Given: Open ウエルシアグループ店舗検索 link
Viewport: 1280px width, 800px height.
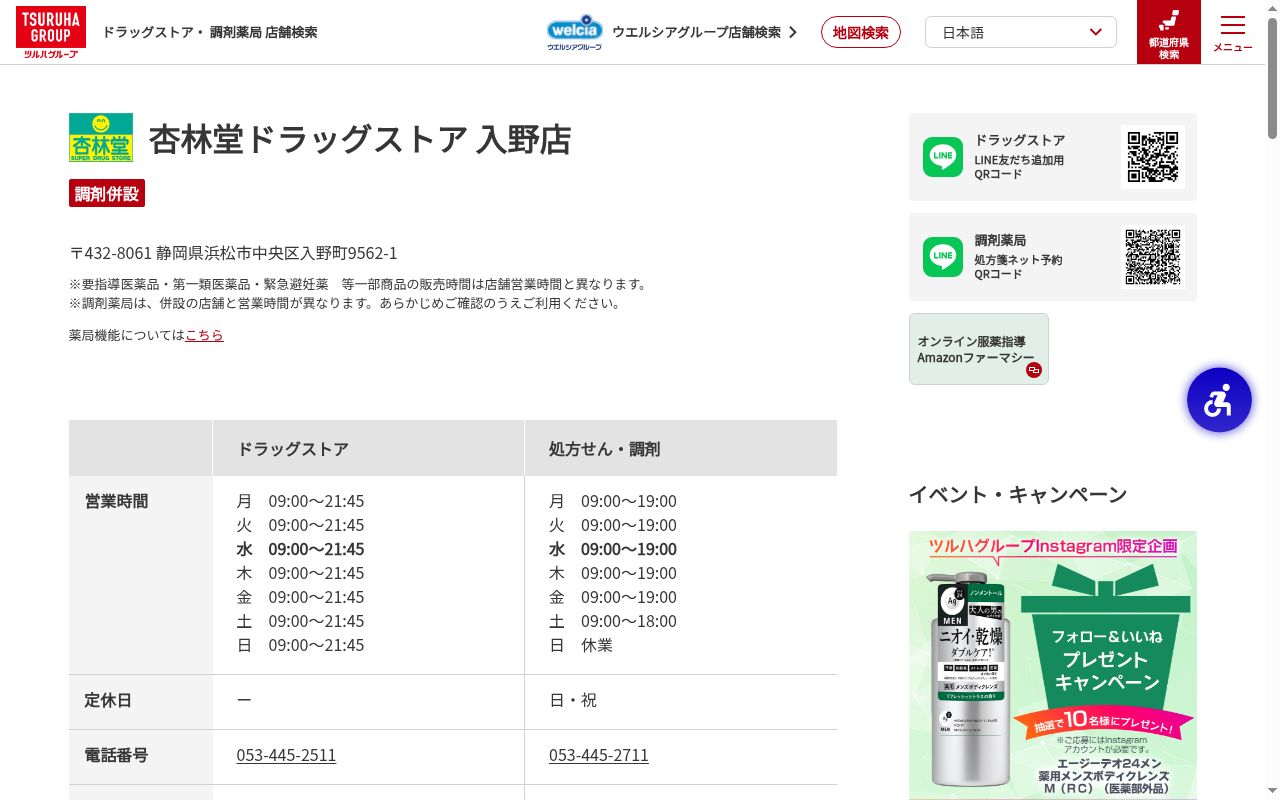Looking at the screenshot, I should tap(704, 32).
